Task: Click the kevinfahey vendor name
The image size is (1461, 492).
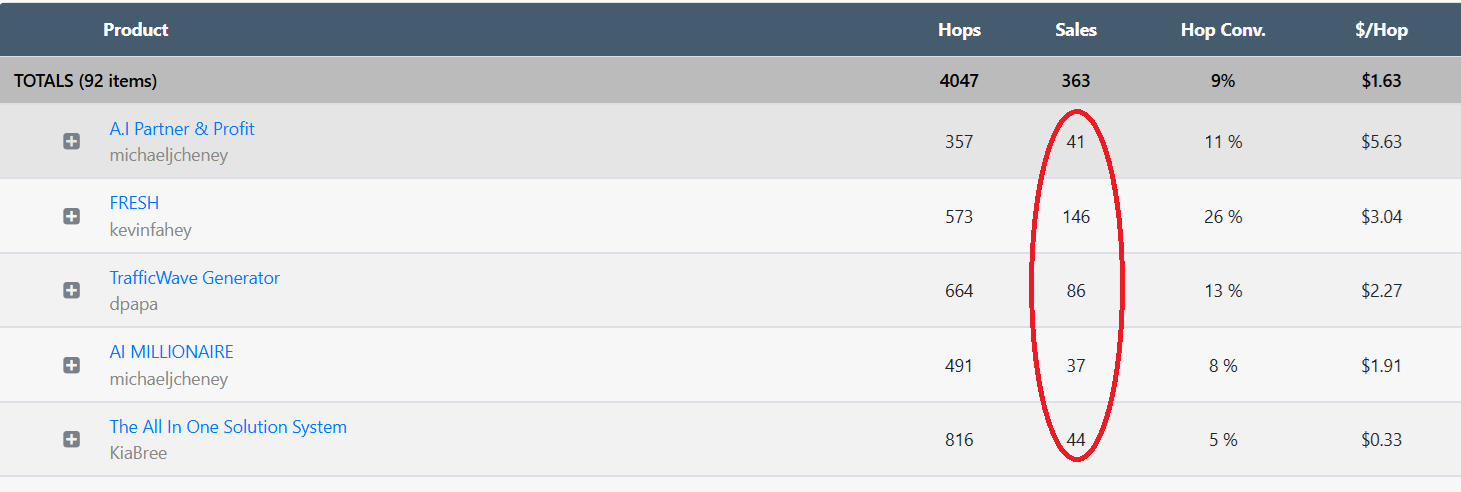Action: pos(150,230)
